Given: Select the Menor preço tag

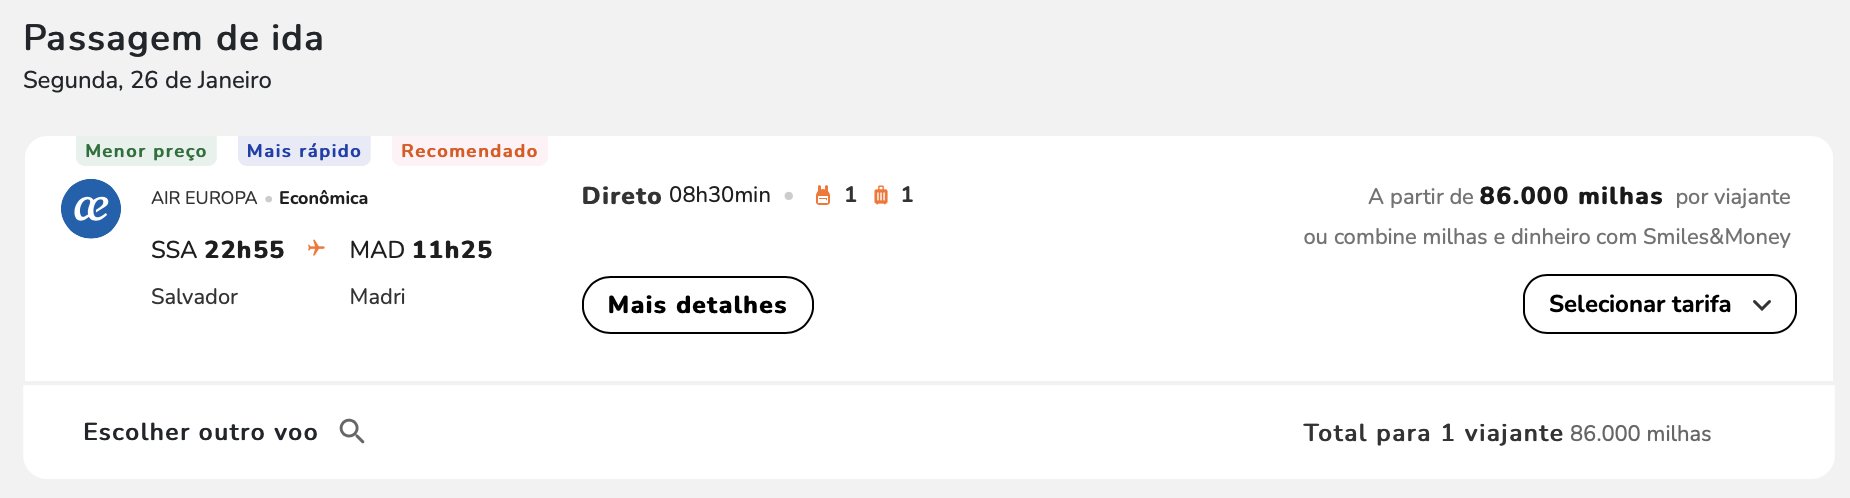Looking at the screenshot, I should point(146,151).
